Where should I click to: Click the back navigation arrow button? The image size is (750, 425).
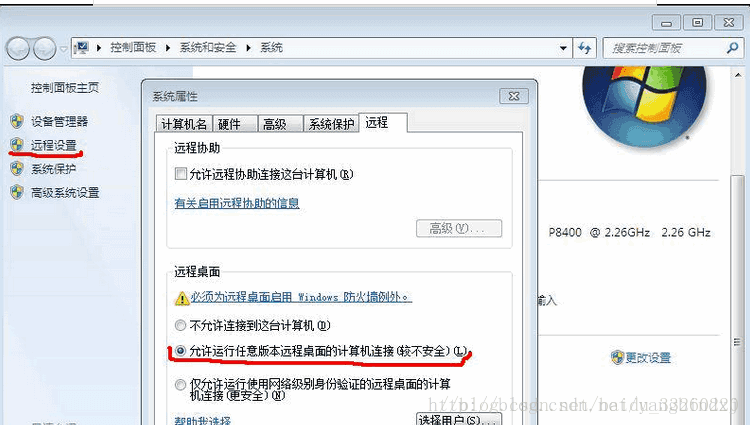pos(18,48)
